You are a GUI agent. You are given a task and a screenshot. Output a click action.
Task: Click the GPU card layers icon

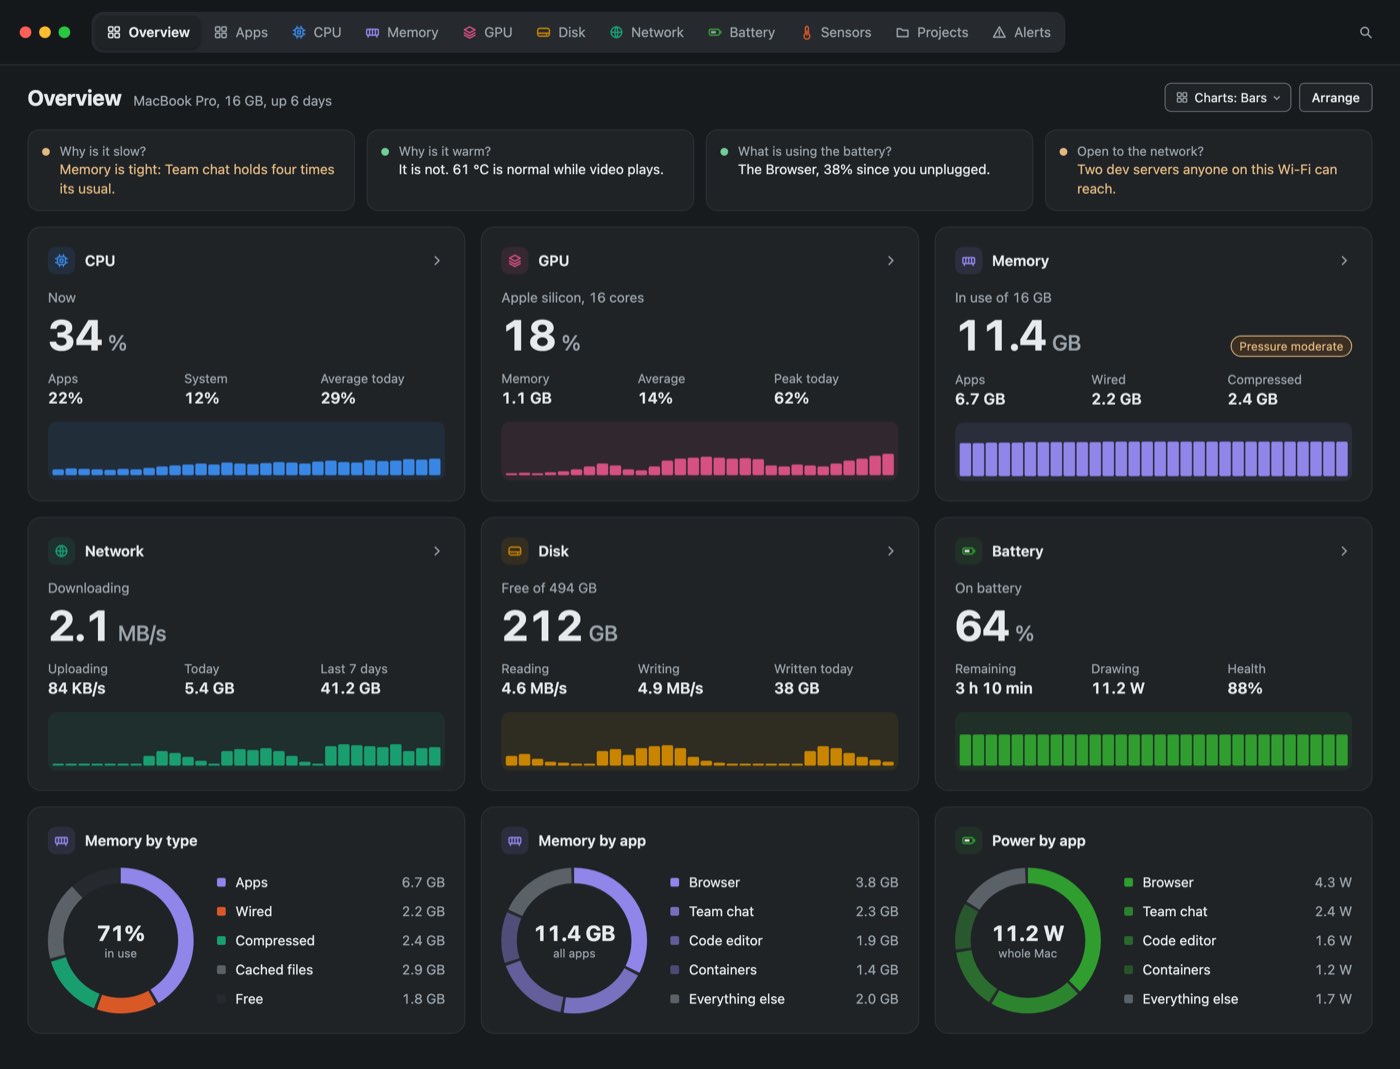(515, 261)
